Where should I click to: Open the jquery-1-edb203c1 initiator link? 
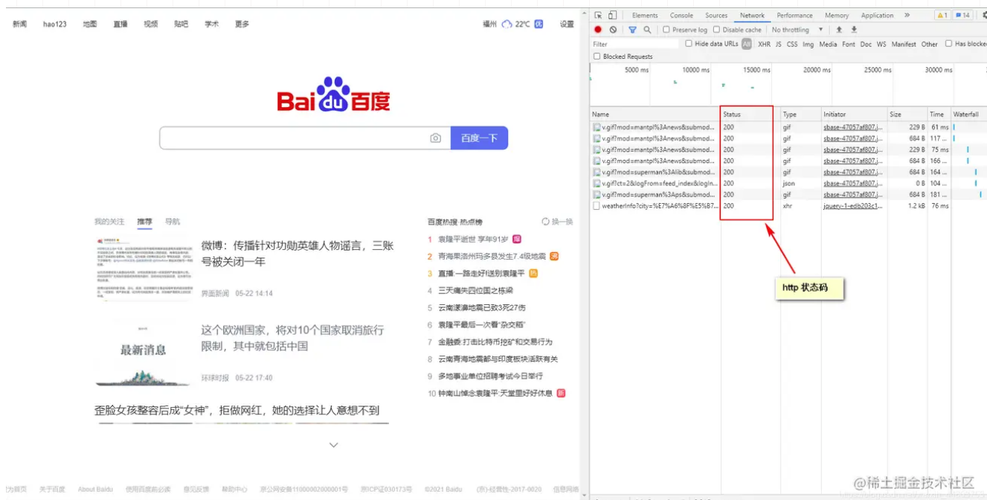click(x=852, y=206)
